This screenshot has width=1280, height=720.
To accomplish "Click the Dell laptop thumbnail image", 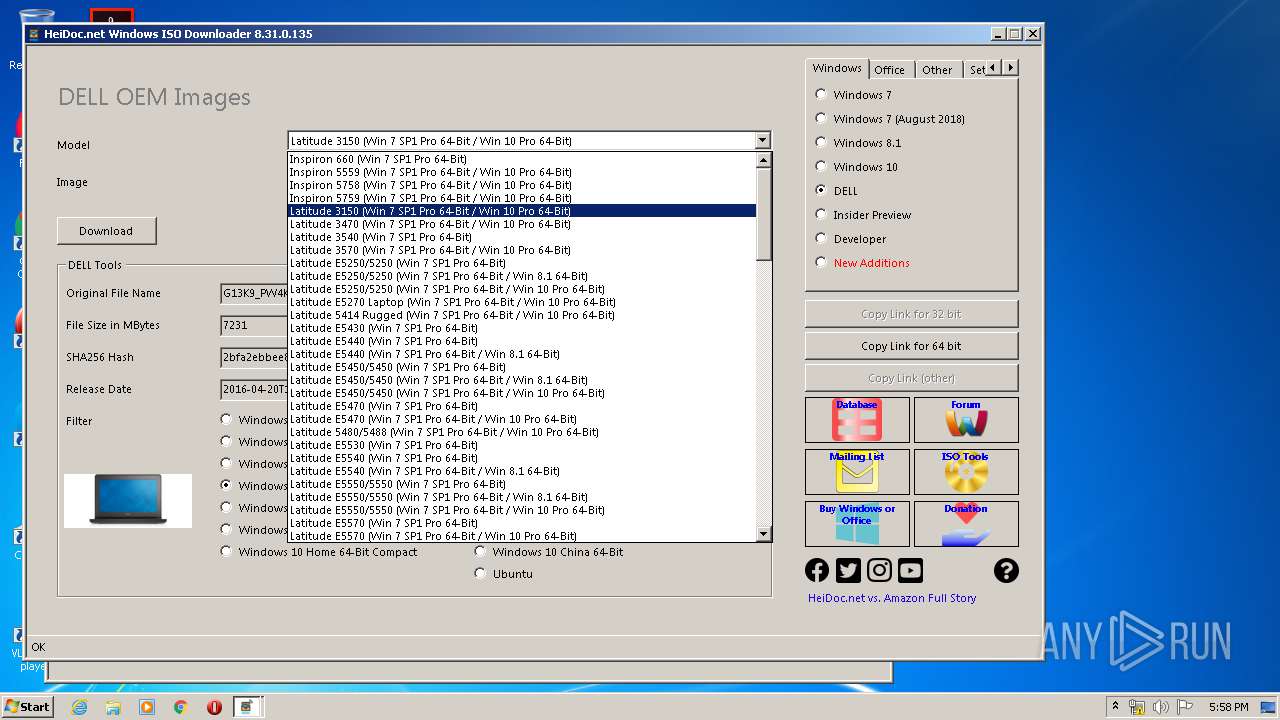I will click(128, 501).
